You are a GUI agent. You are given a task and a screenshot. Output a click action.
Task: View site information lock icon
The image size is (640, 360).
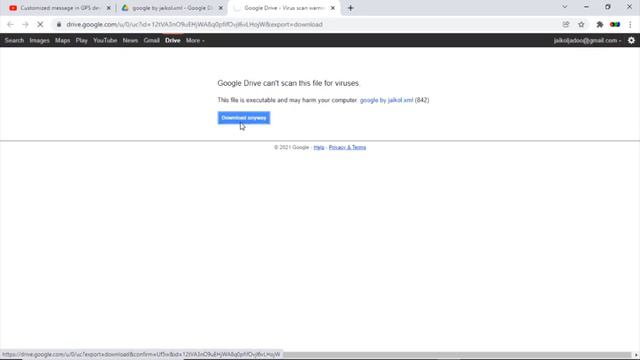[59, 24]
